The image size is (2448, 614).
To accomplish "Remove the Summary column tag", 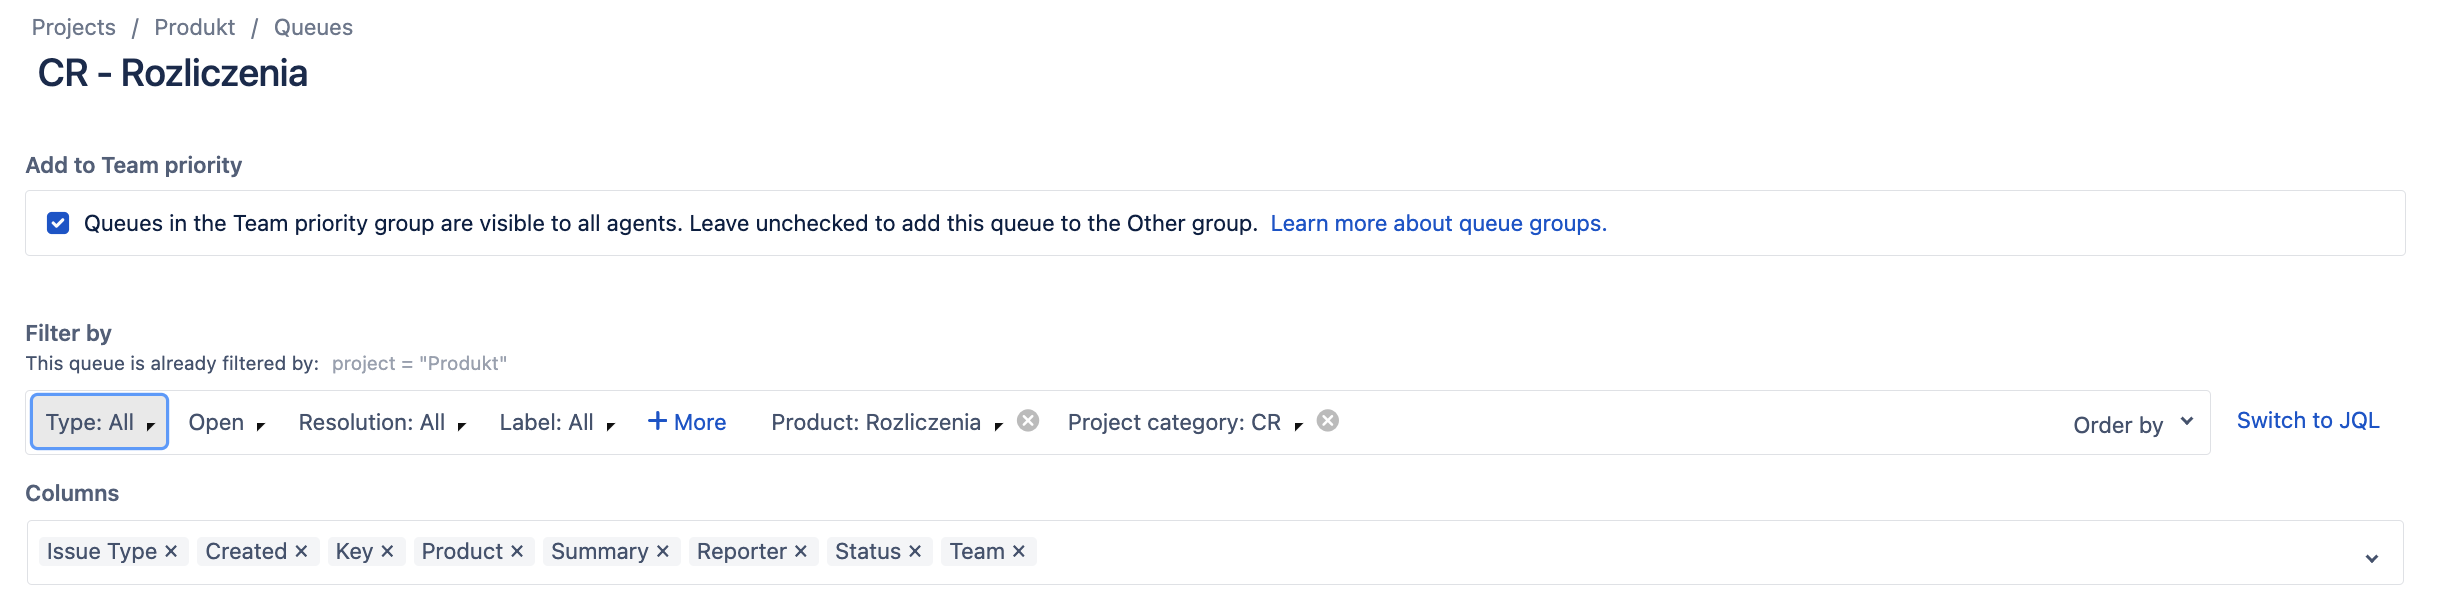I will (x=663, y=551).
